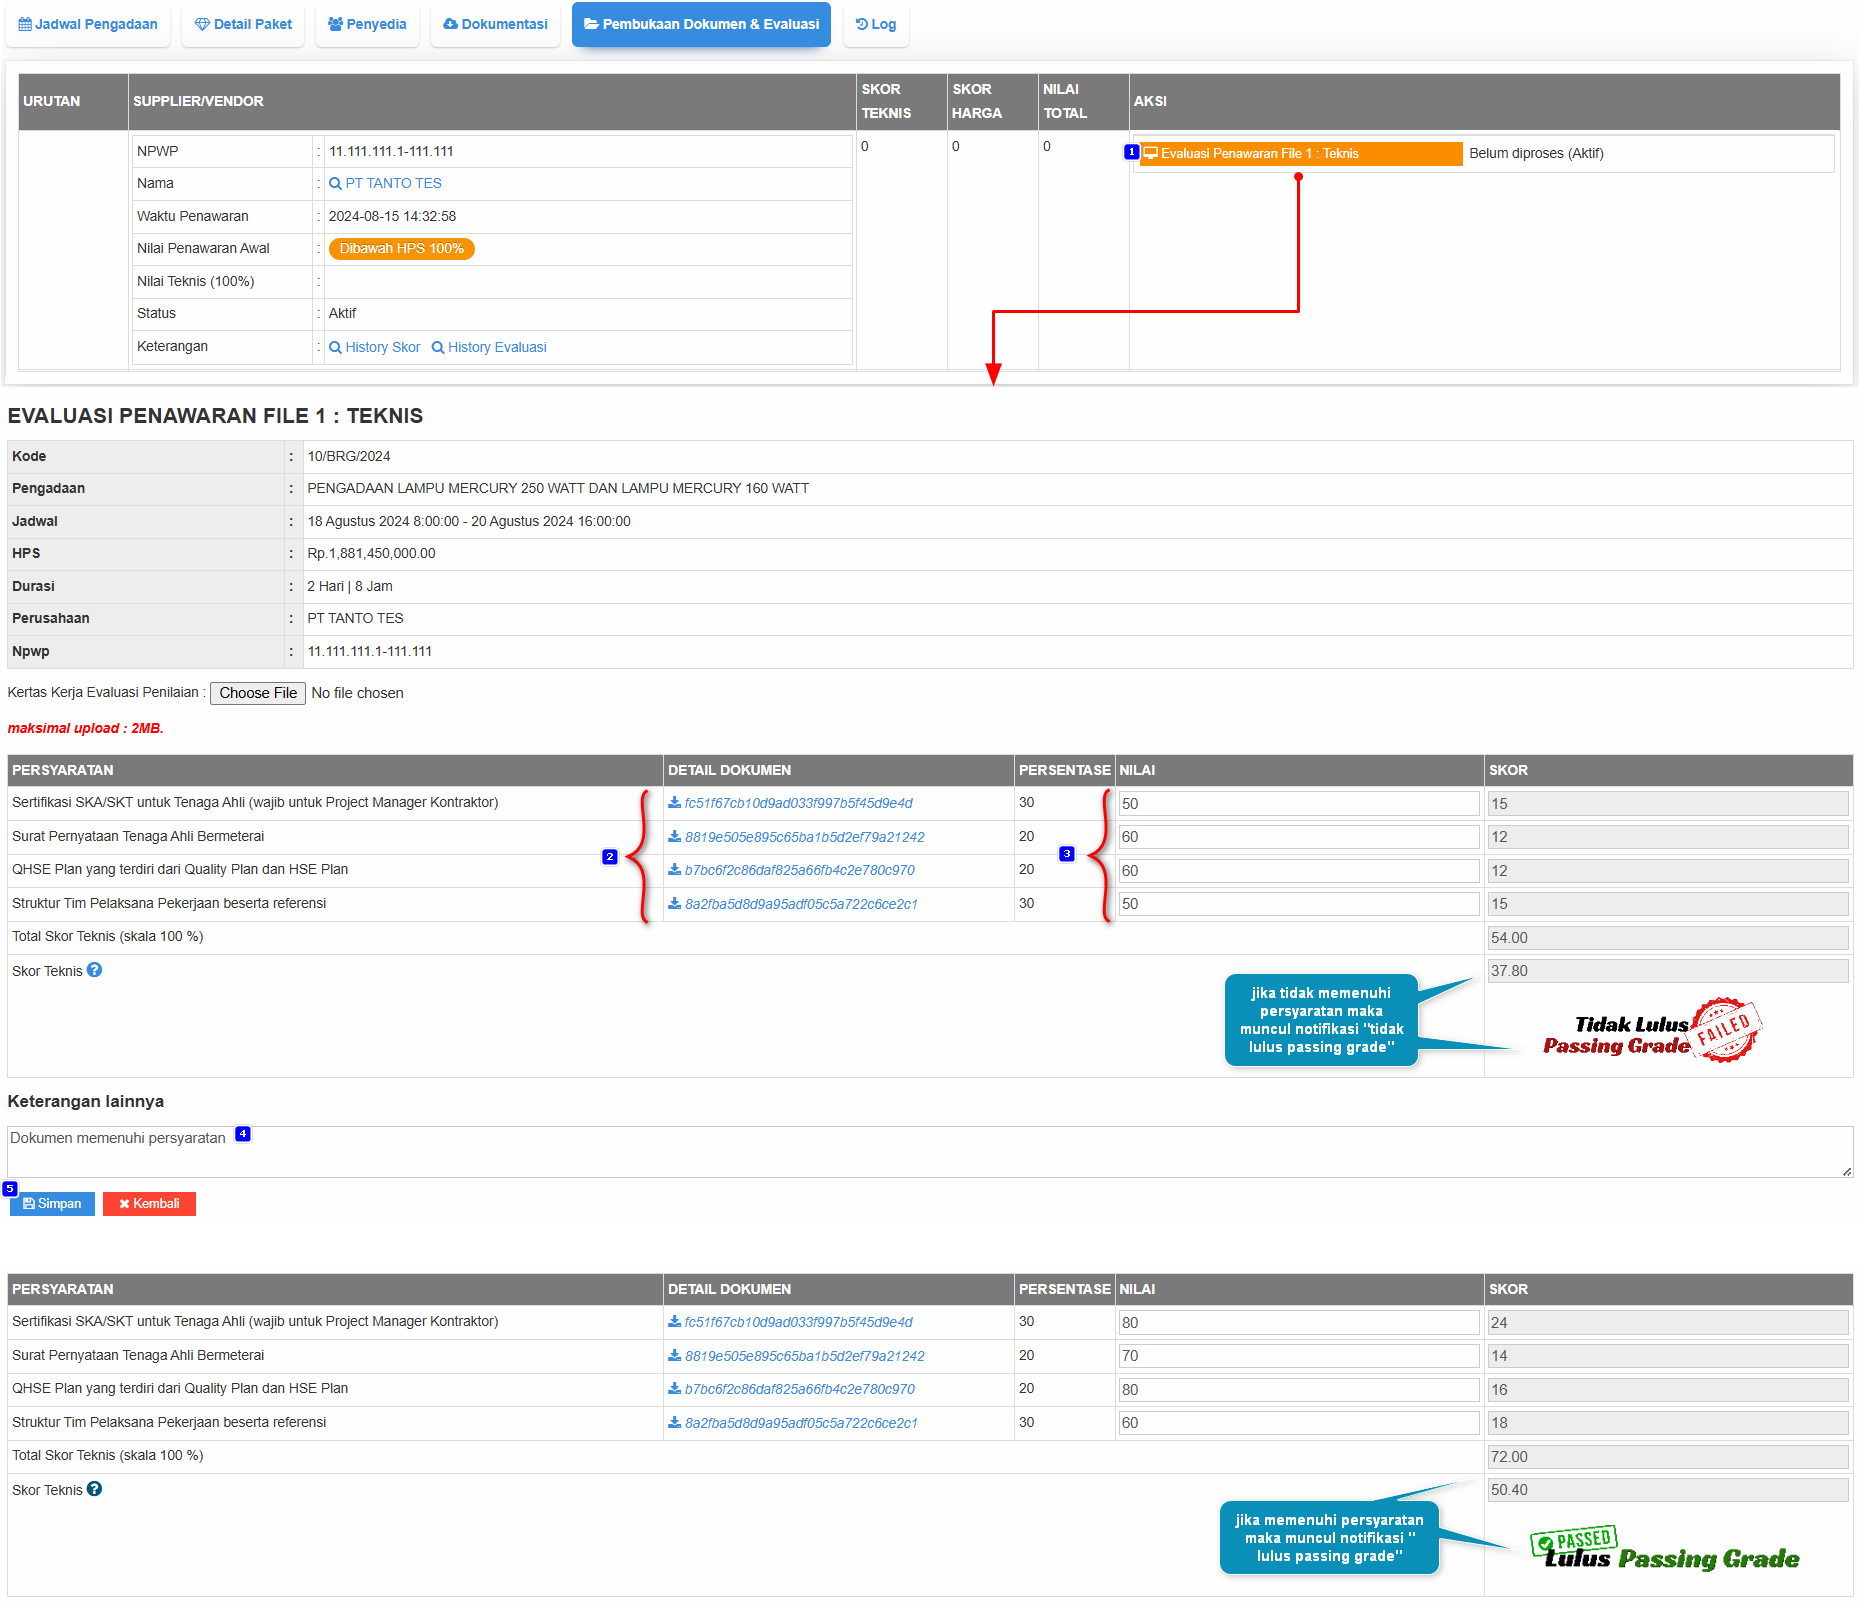The height and width of the screenshot is (1605, 1861).
Task: Click the help icon beside second Skor Teknis
Action: click(94, 1489)
